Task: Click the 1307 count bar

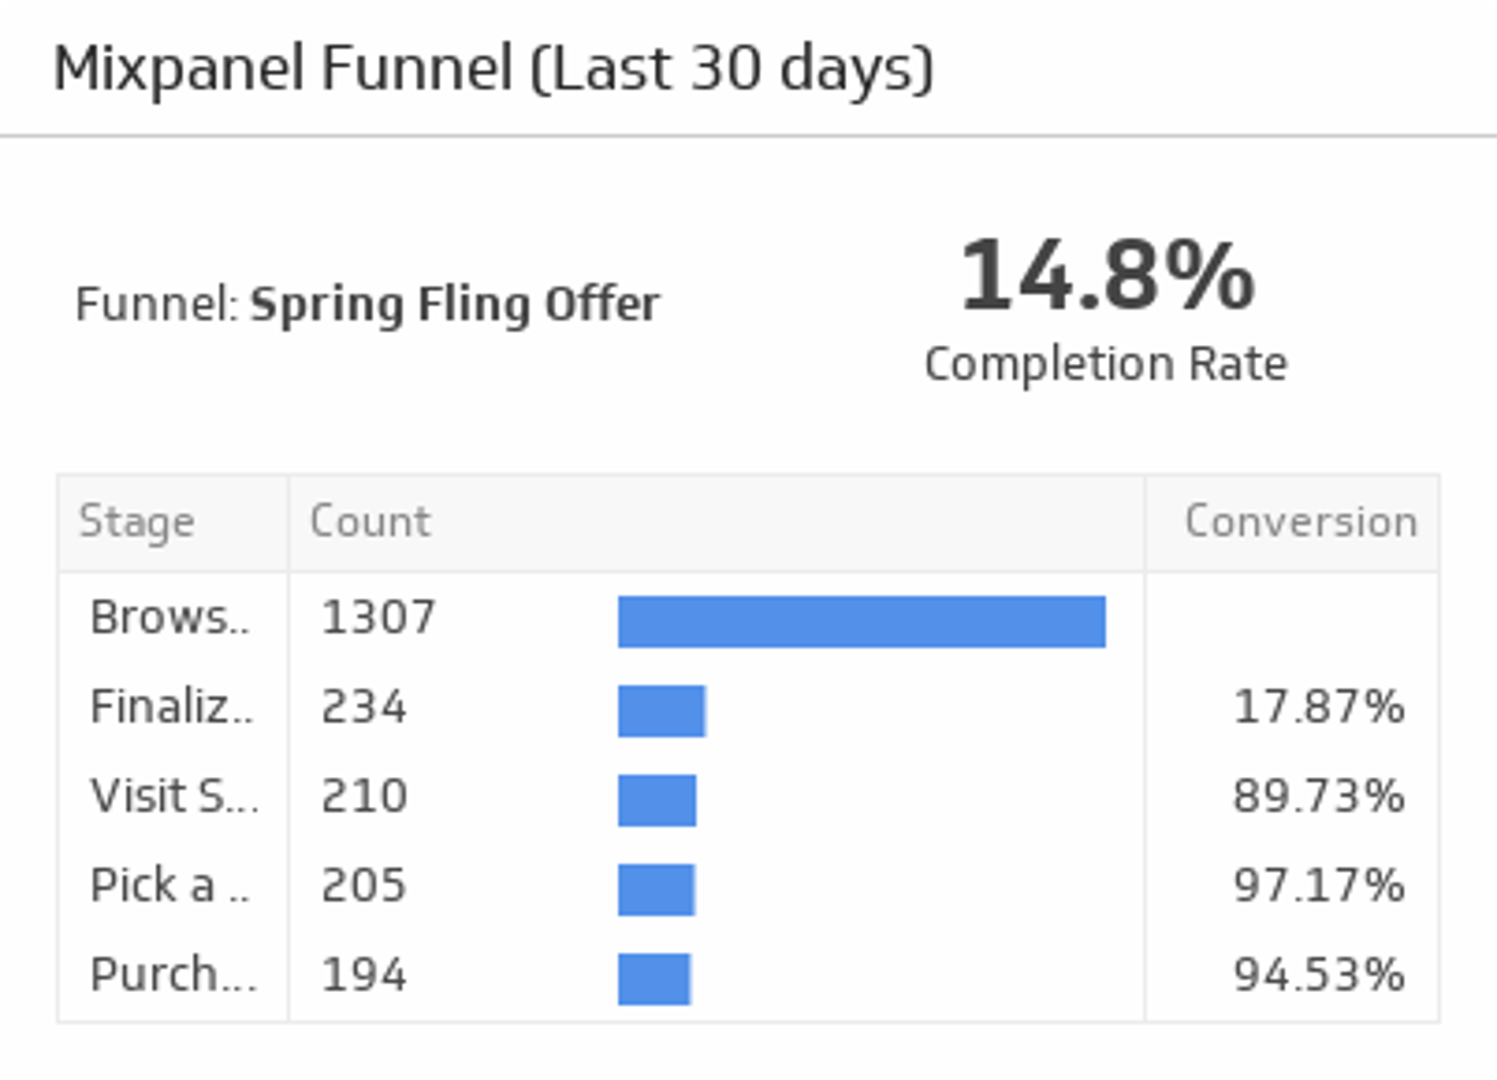Action: (x=861, y=622)
